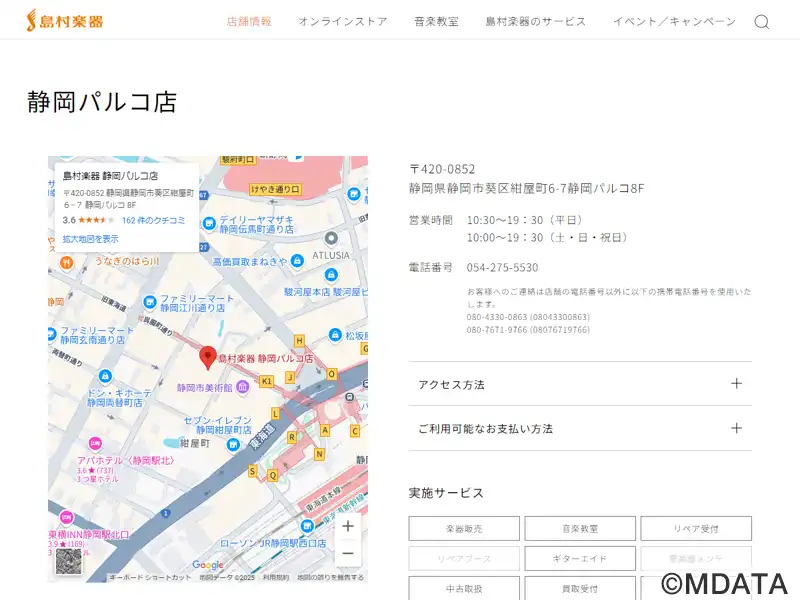Click the 中古取扱 service button

click(464, 588)
